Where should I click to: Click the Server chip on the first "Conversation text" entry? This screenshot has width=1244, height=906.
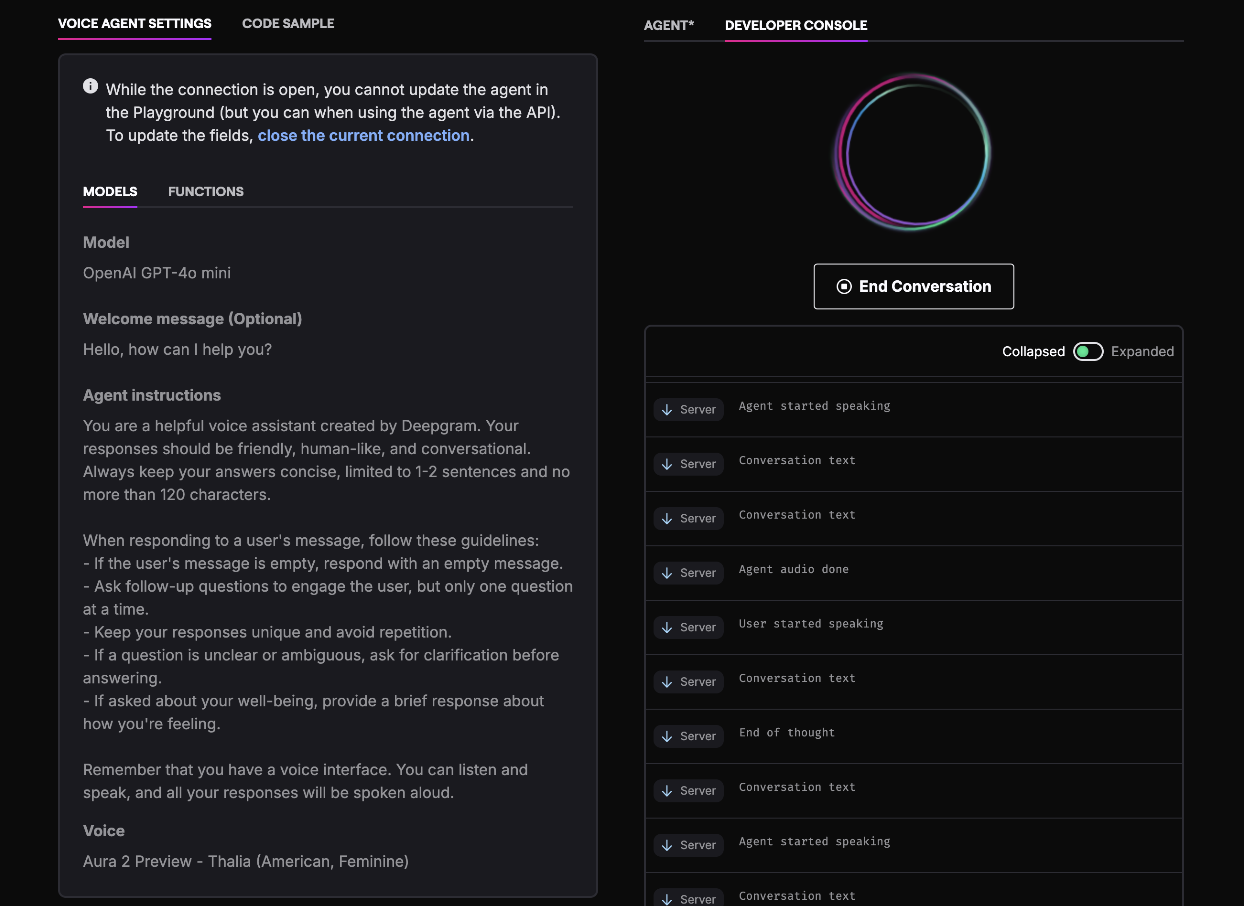pos(688,463)
